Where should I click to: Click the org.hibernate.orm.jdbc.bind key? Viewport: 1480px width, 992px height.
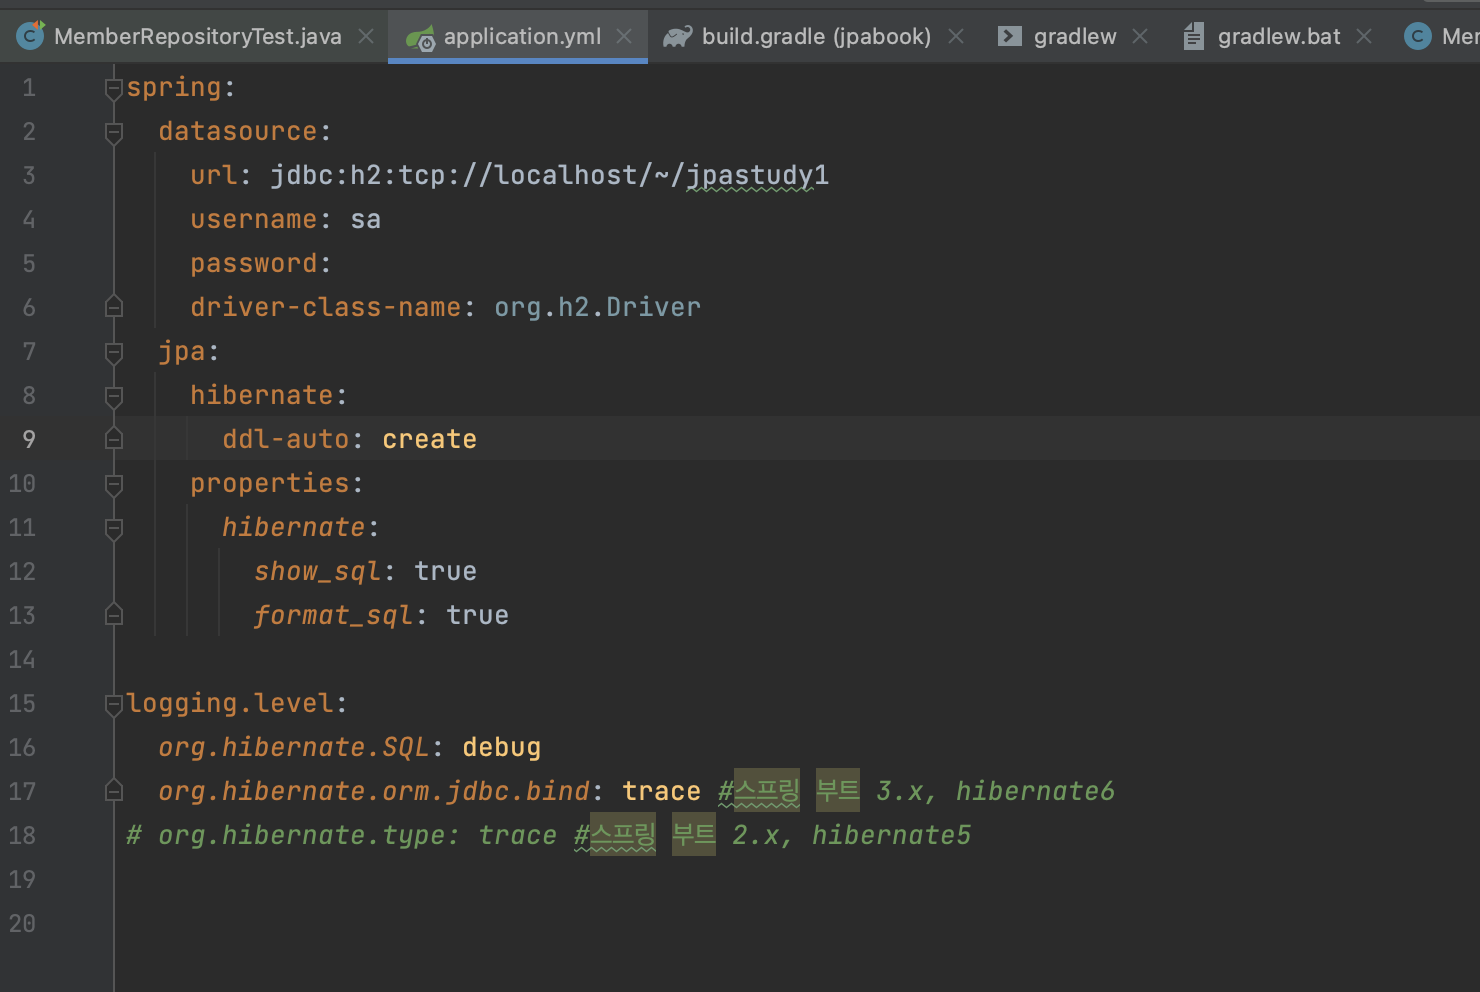tap(374, 792)
